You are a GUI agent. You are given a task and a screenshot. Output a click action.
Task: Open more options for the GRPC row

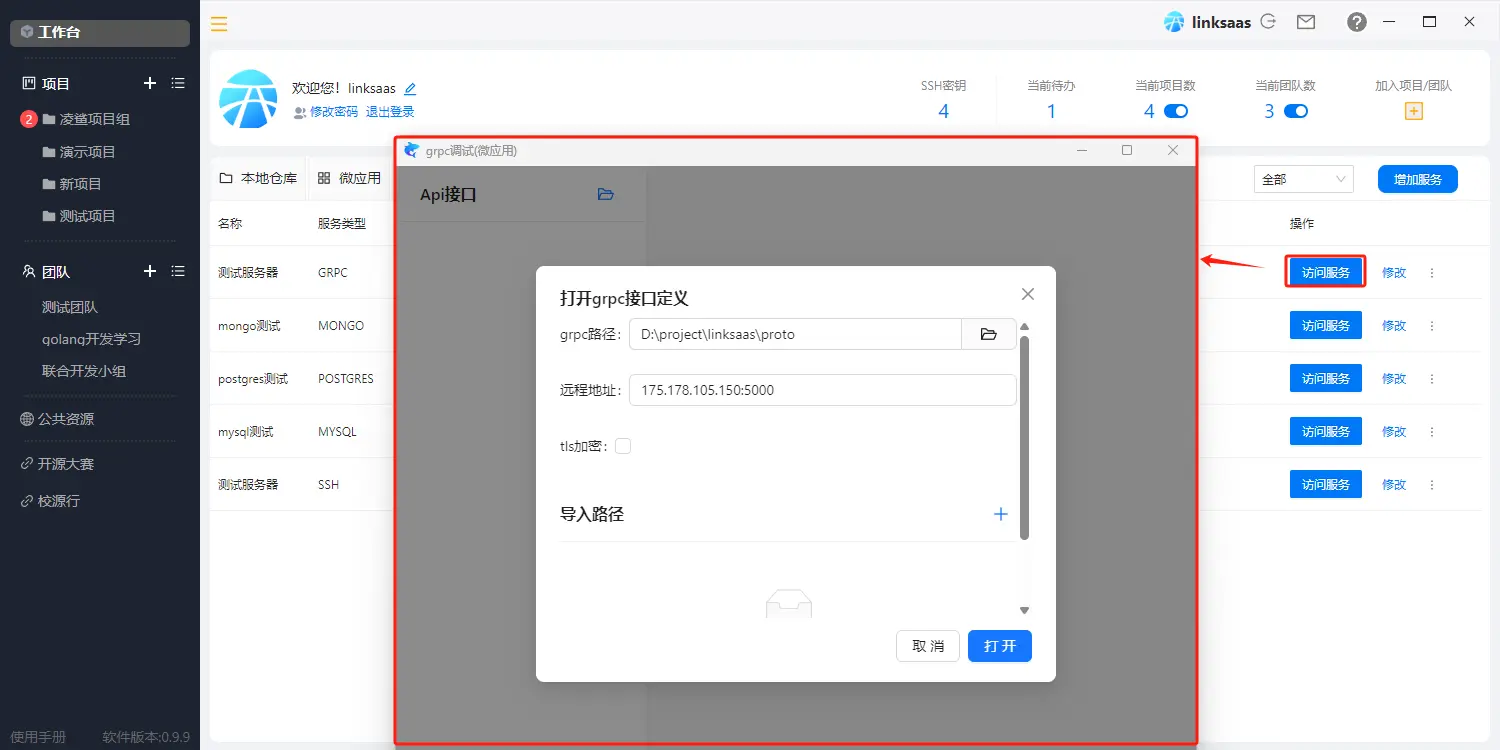click(1431, 272)
